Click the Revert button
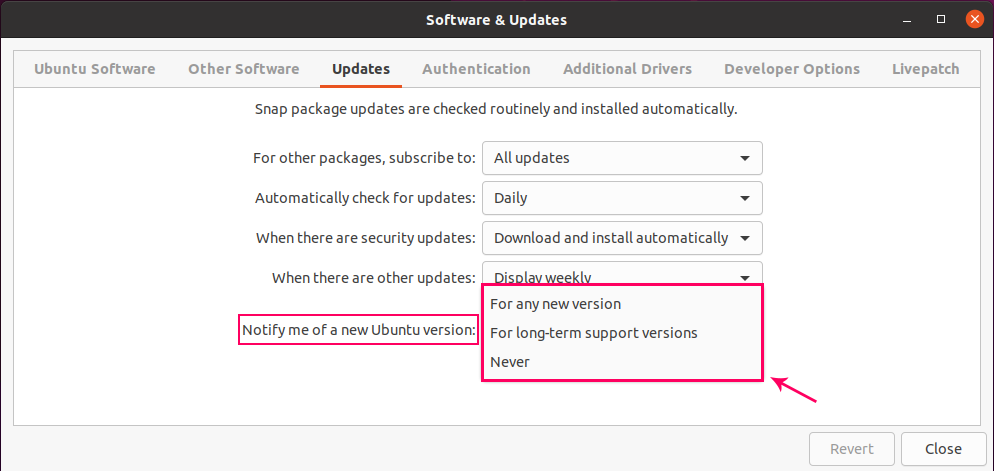Screen dimensions: 994x471 852,449
